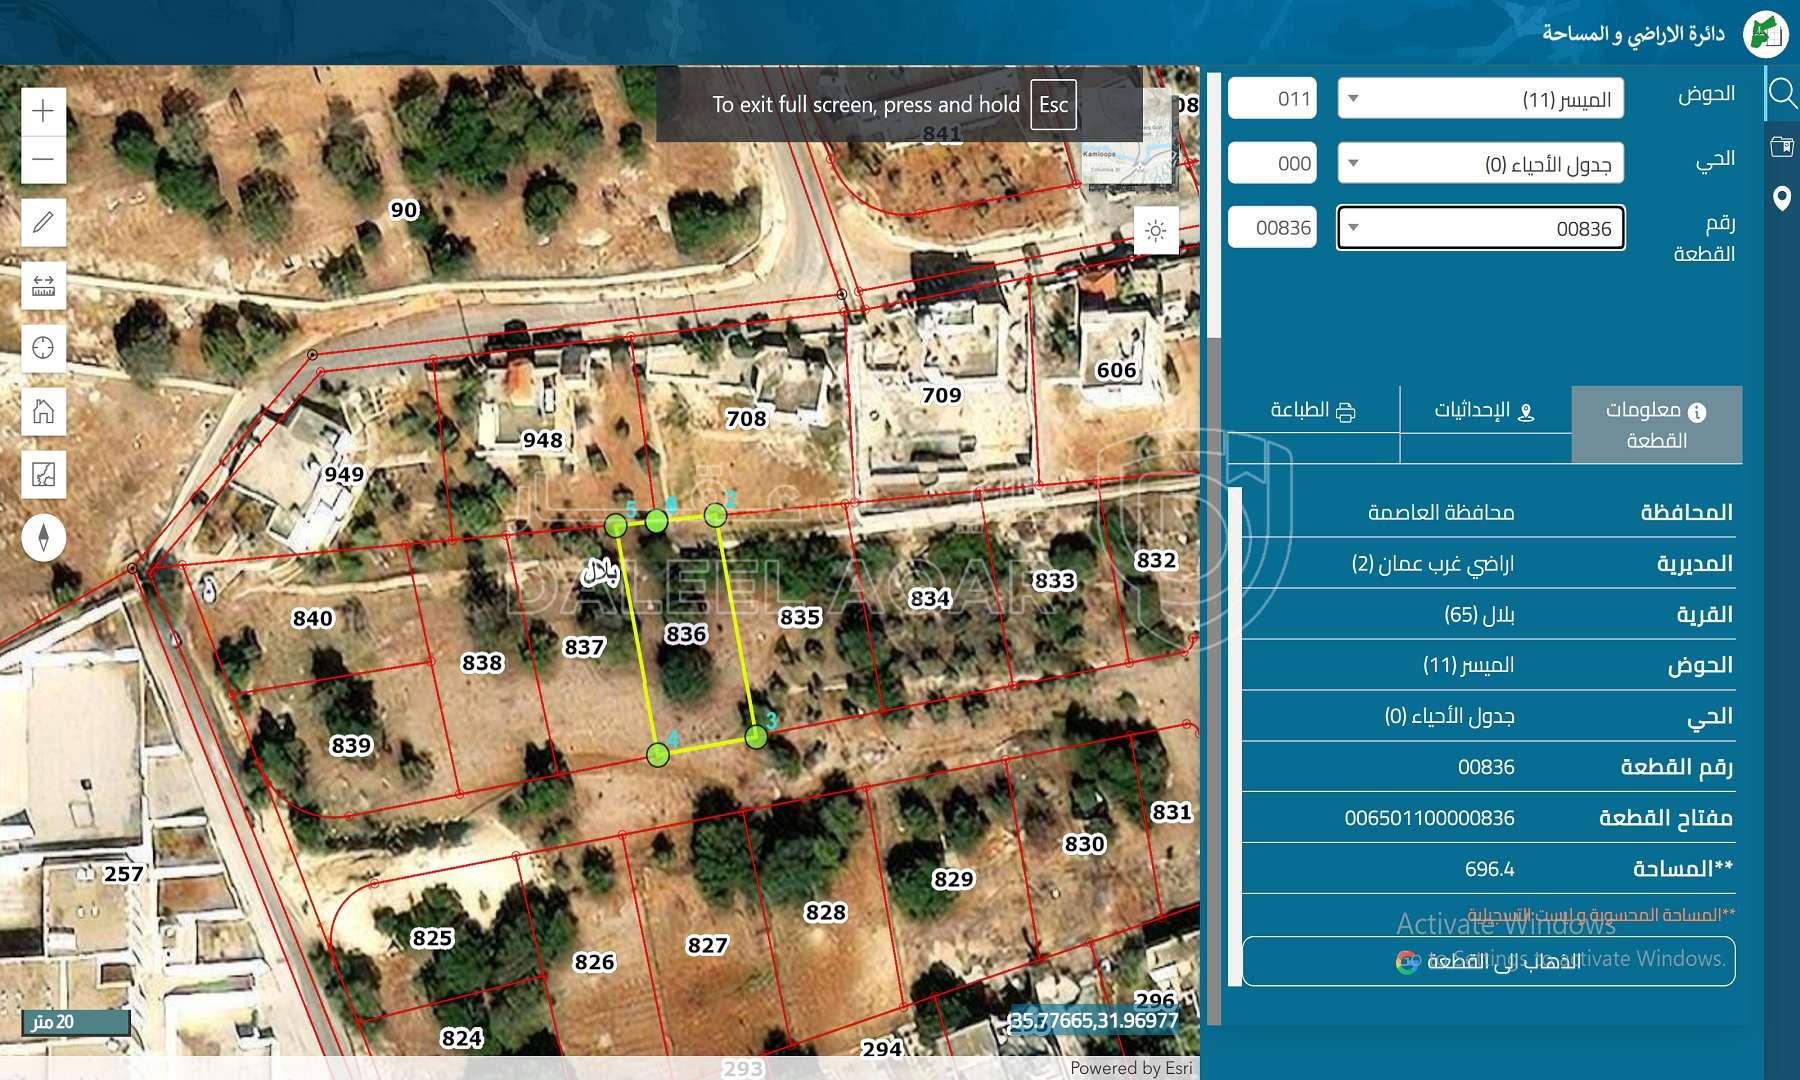Open the الطباعة print tab
Viewport: 1800px width, 1080px height.
pyautogui.click(x=1313, y=411)
